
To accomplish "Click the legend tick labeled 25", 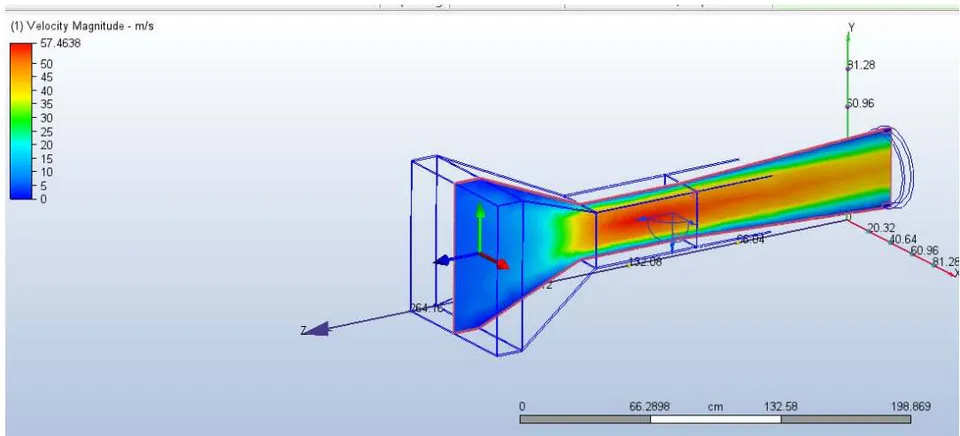I will coord(47,132).
